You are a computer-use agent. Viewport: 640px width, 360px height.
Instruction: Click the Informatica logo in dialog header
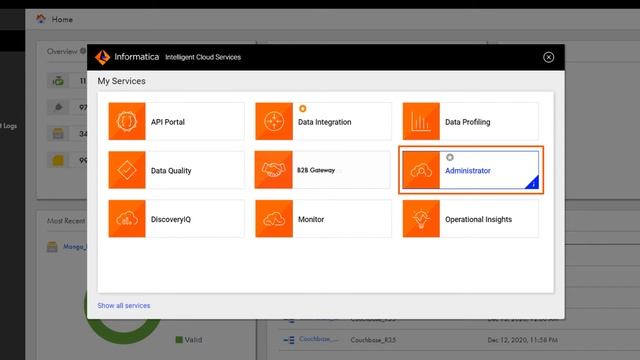tap(102, 57)
